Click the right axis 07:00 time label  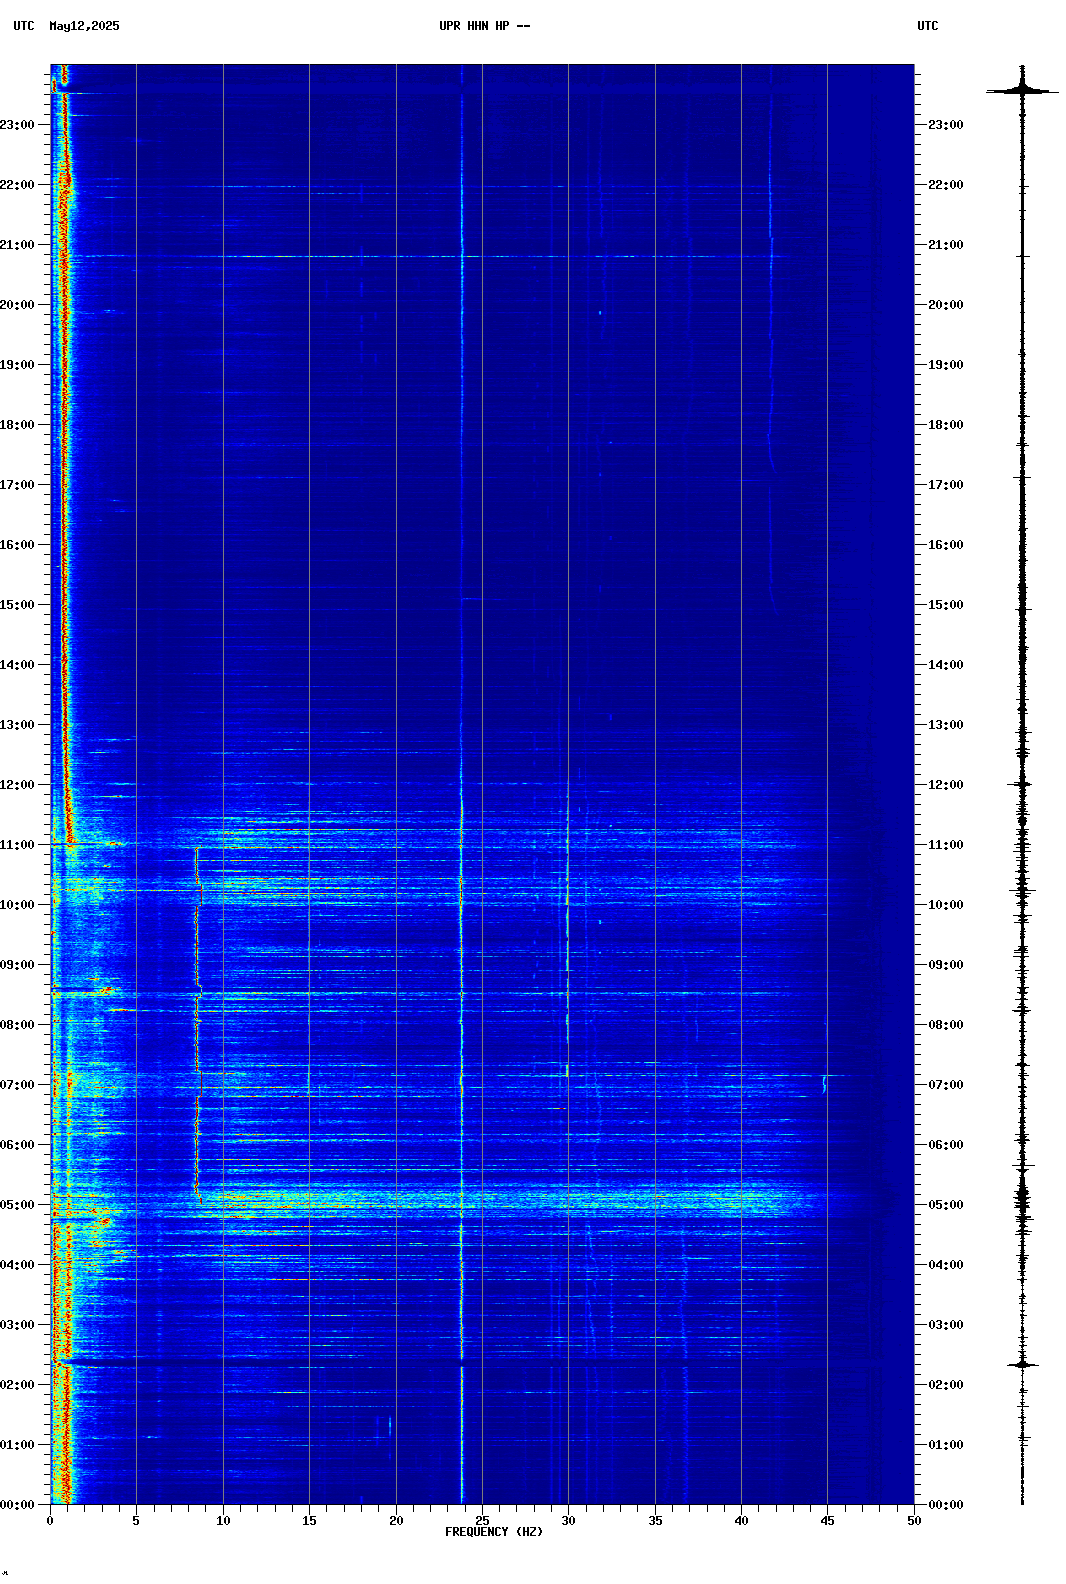point(946,1085)
